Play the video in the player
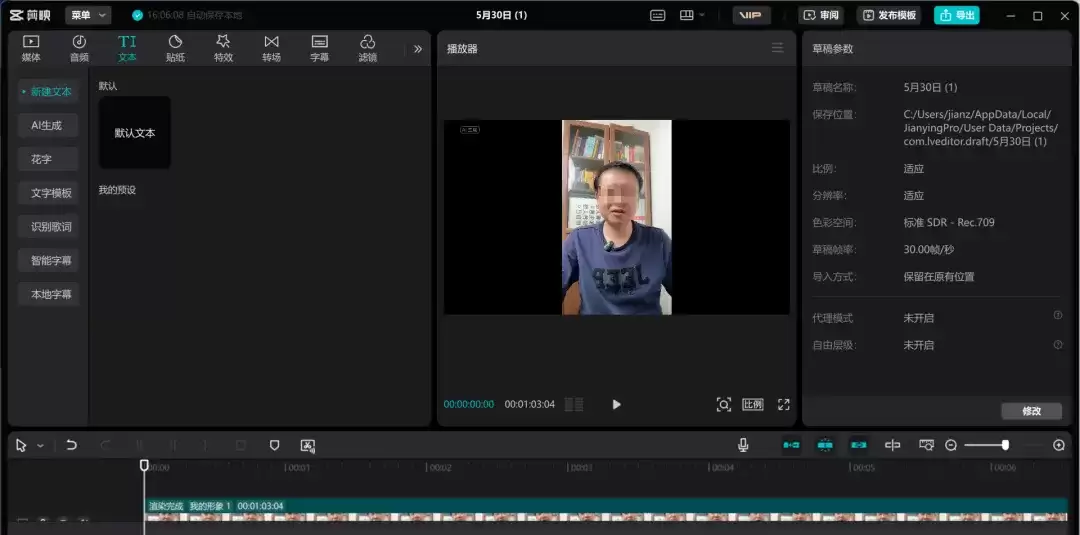1080x535 pixels. click(x=616, y=404)
